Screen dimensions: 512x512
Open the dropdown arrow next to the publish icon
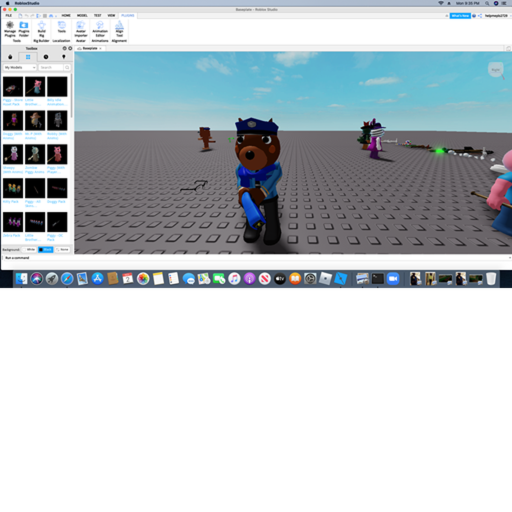56,16
